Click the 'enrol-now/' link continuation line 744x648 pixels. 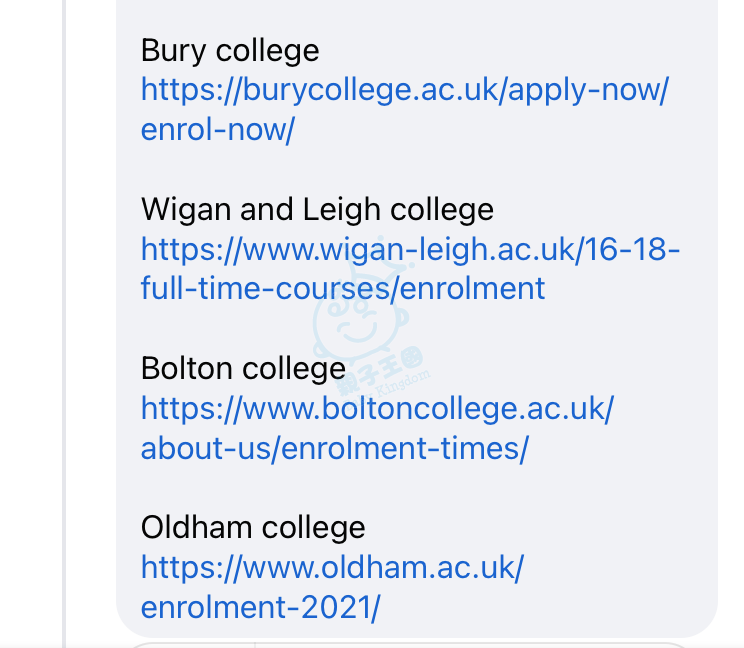coord(218,130)
